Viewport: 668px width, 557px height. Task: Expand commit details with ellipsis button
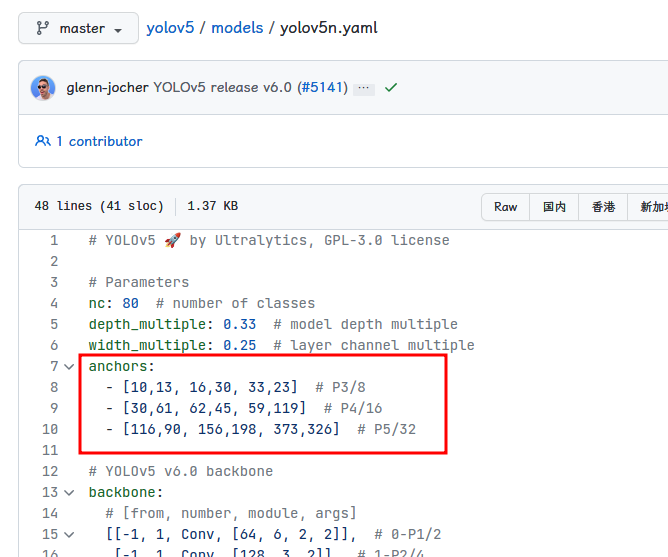point(364,88)
